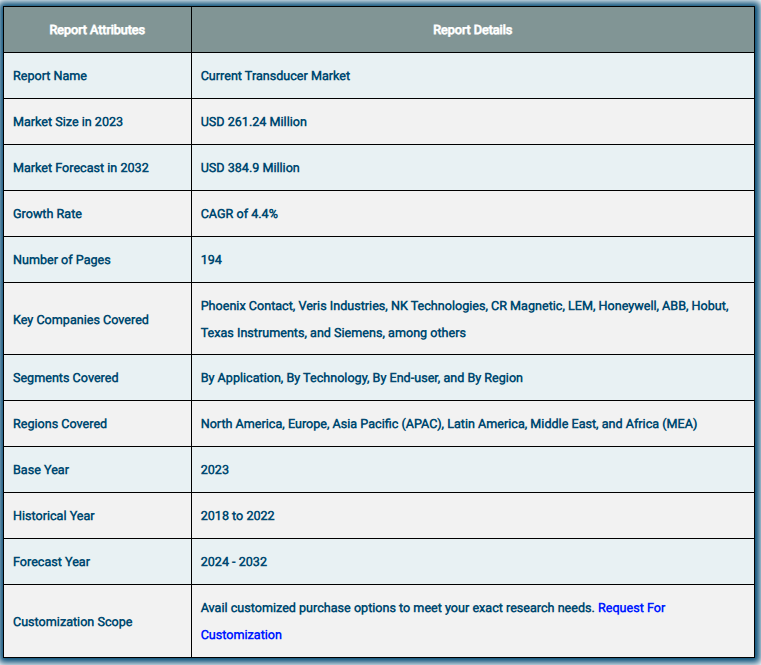Click the Report Name row label
Screen dimensions: 761x665
click(x=50, y=76)
